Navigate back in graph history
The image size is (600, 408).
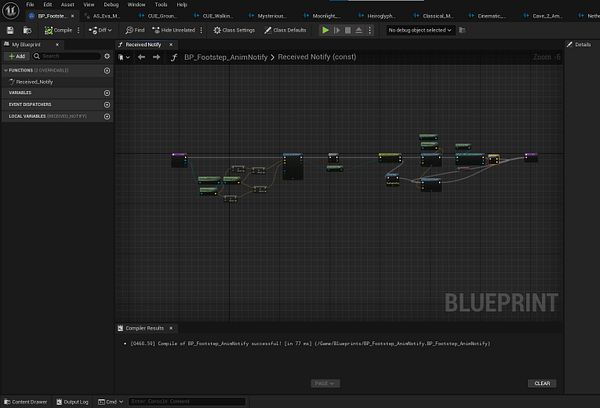tap(141, 57)
